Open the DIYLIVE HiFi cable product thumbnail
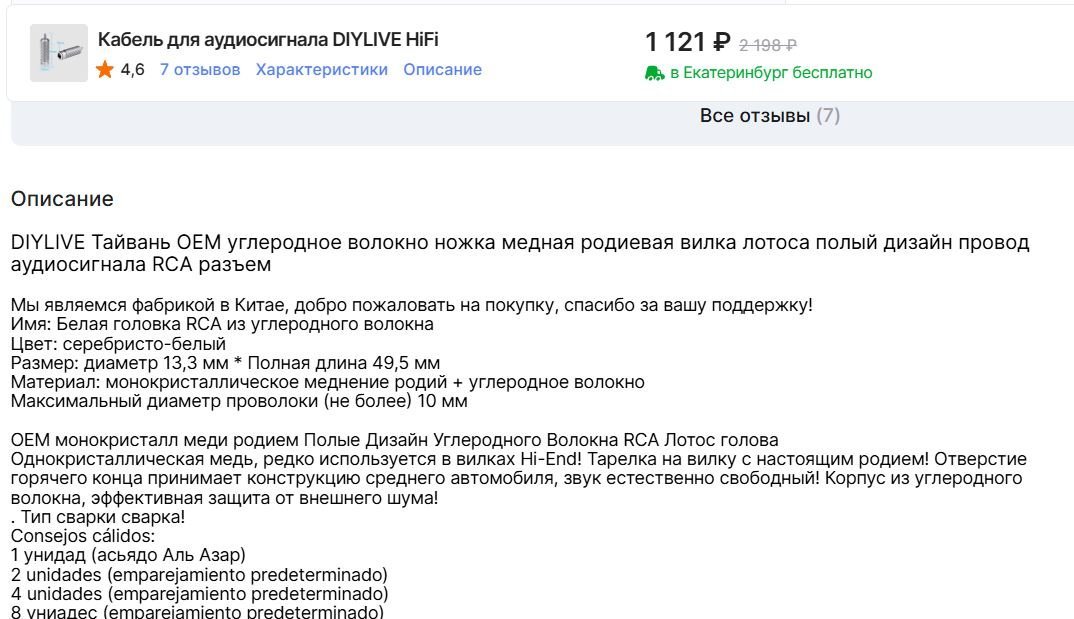Screen dimensions: 1074x619 [x=59, y=53]
